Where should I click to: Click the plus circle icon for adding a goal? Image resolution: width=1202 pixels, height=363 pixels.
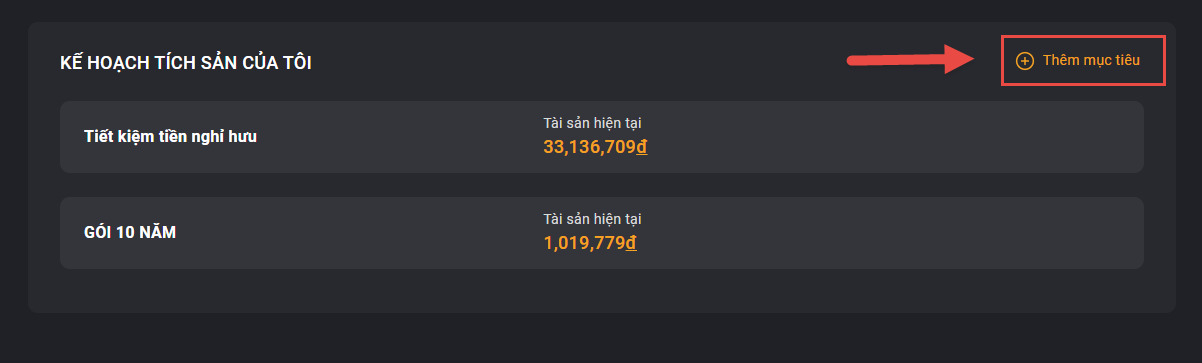(x=1024, y=61)
